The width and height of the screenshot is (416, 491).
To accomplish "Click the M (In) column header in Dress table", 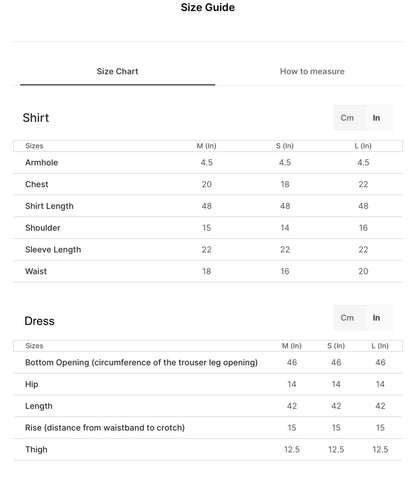I will pyautogui.click(x=292, y=346).
